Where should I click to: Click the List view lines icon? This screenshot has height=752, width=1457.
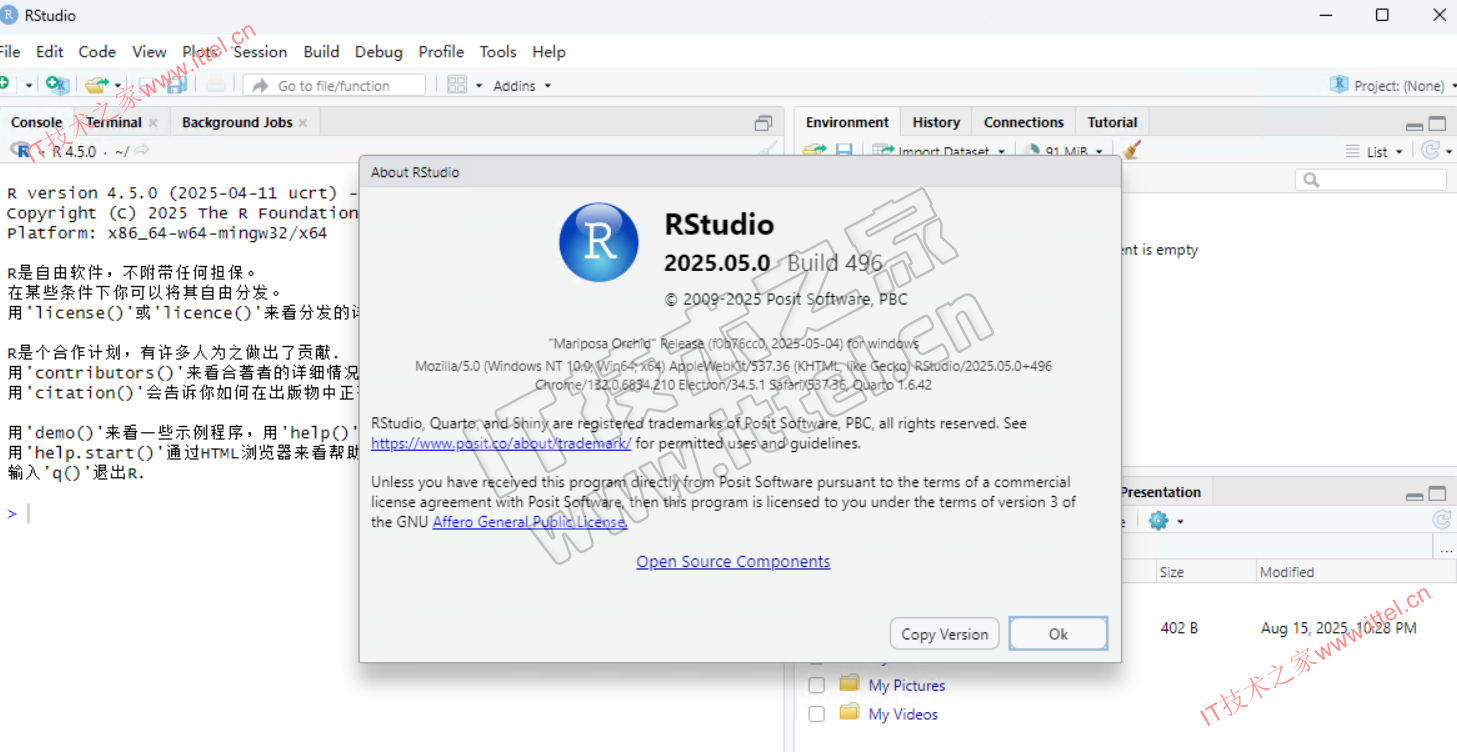tap(1352, 151)
